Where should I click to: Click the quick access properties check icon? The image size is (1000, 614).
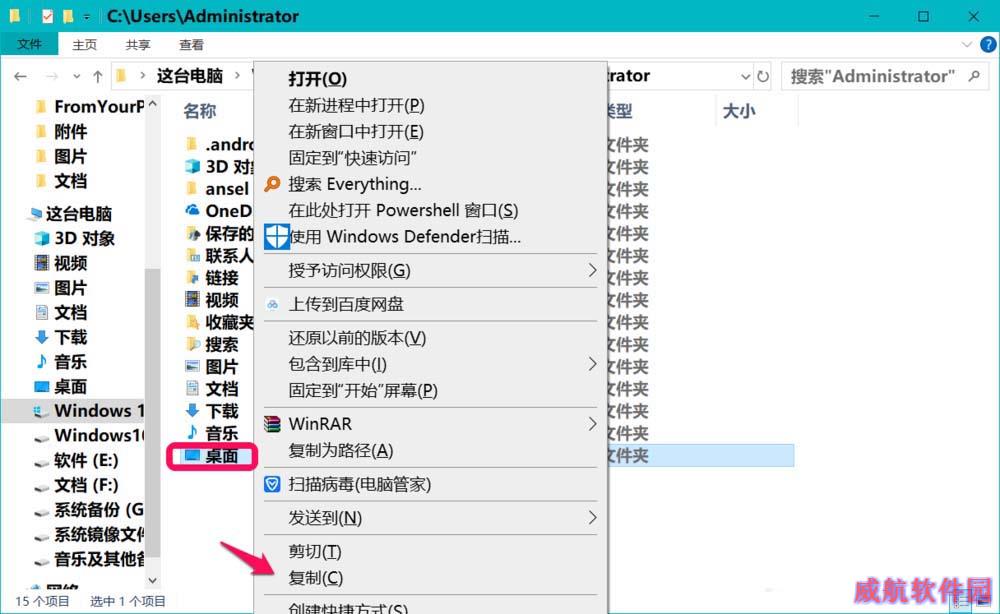point(48,16)
